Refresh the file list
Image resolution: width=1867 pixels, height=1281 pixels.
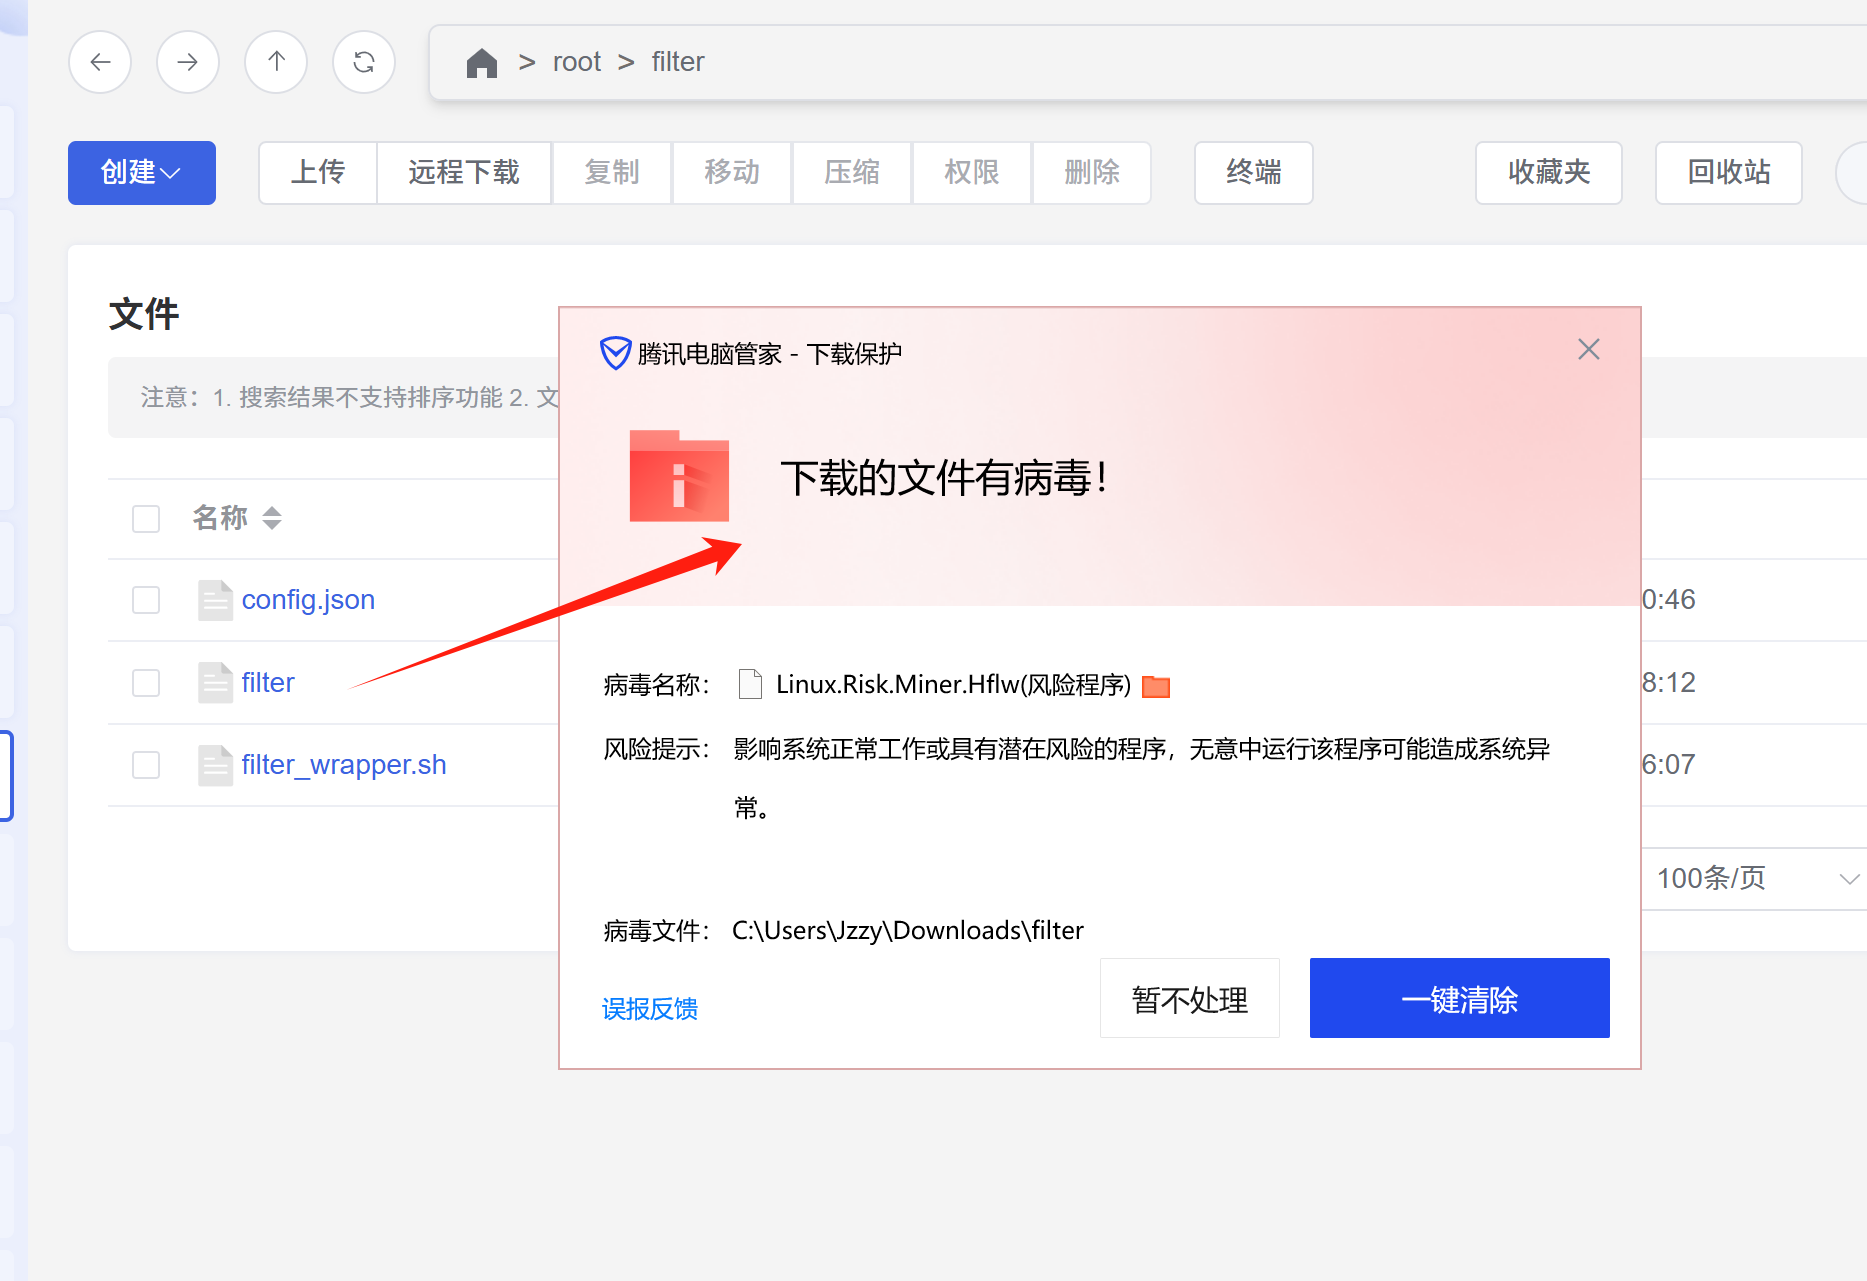(x=364, y=62)
